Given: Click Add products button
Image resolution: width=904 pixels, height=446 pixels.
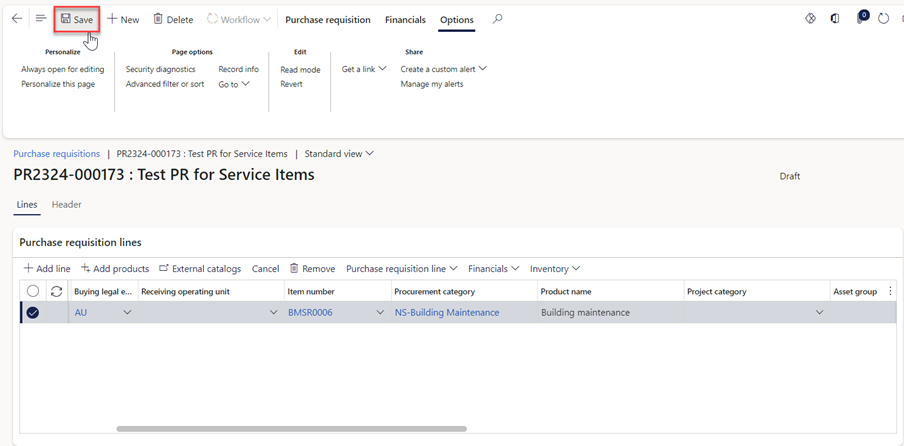Looking at the screenshot, I should pos(115,269).
